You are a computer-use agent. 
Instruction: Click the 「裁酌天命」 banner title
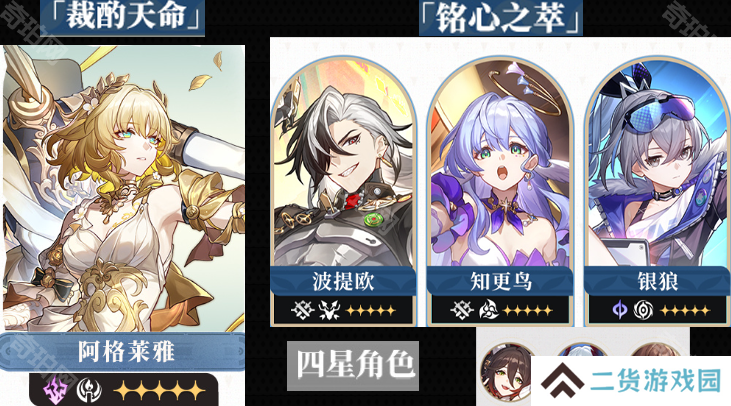tap(123, 17)
